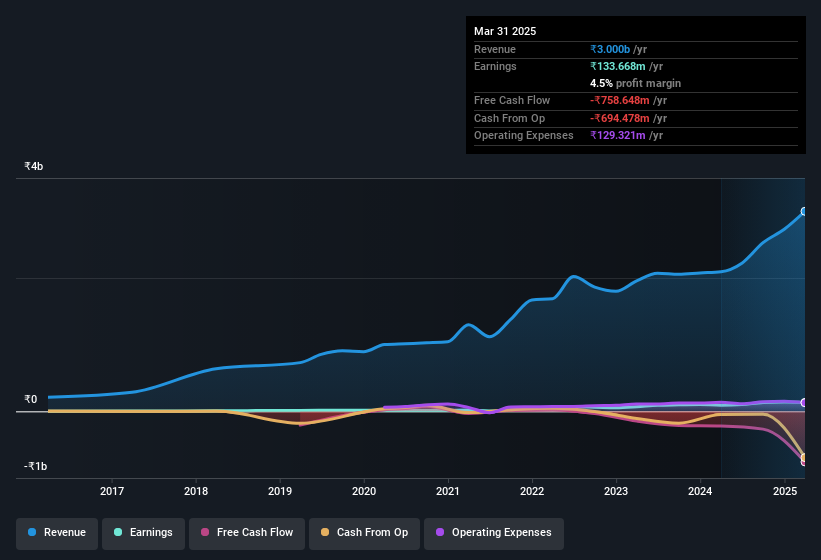Click the 2022 x-axis label
821x560 pixels.
pos(532,491)
